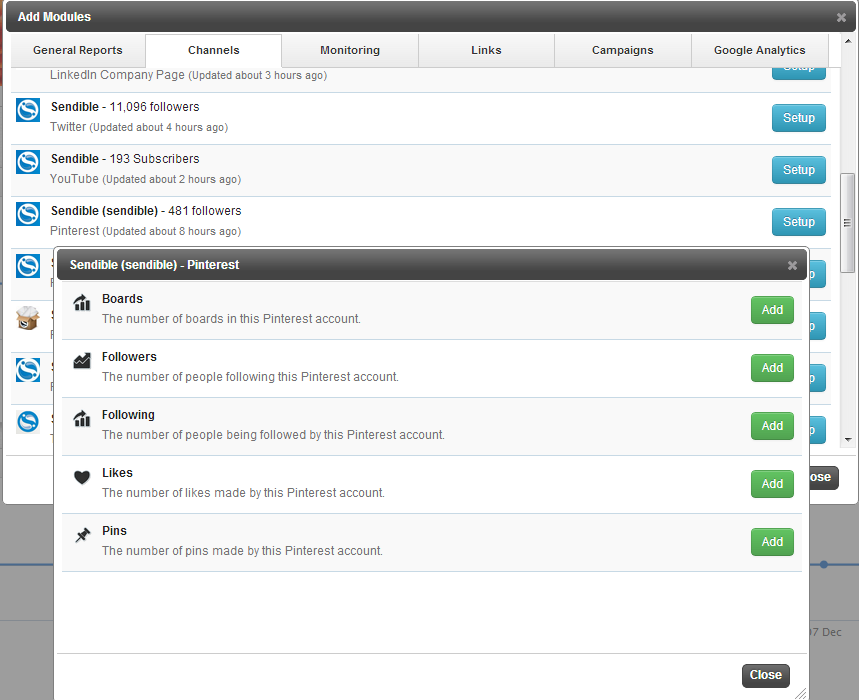The width and height of the screenshot is (859, 700).
Task: Open the General Reports tab
Action: (x=78, y=50)
